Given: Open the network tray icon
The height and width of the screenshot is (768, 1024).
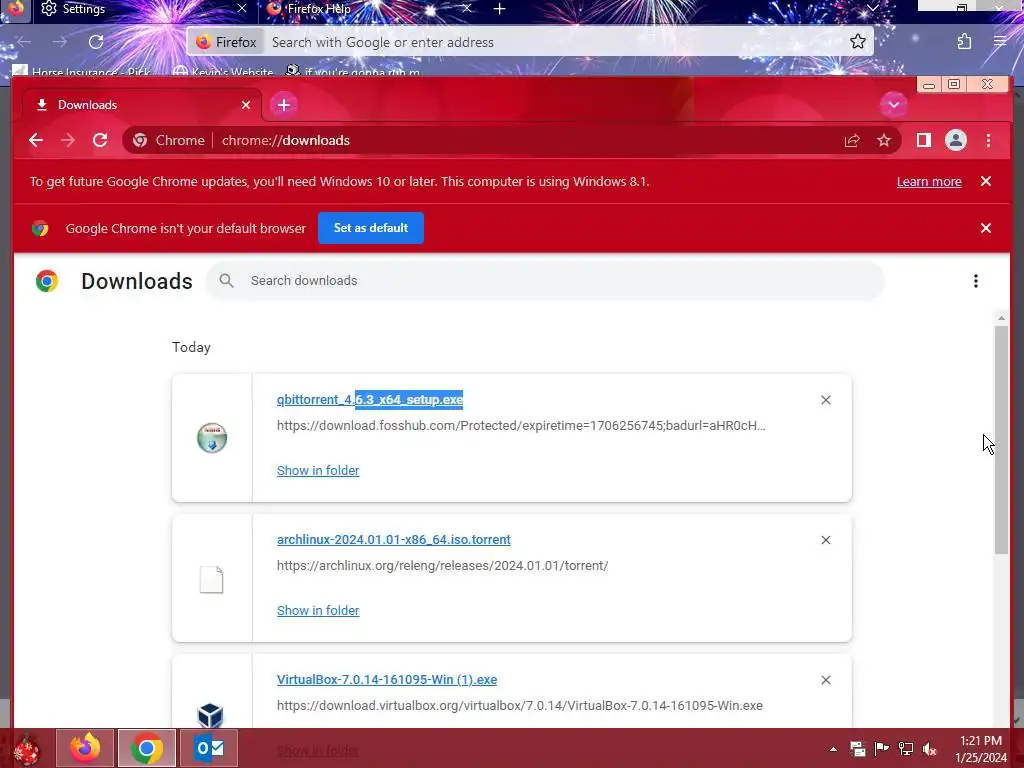Looking at the screenshot, I should [906, 749].
